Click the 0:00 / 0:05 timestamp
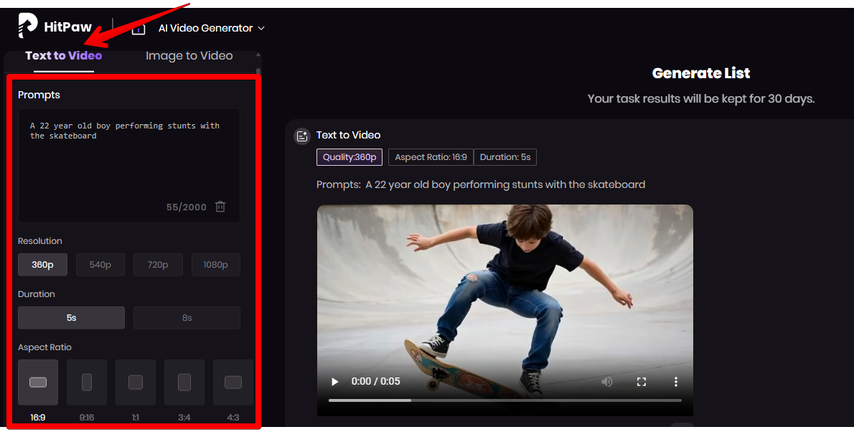This screenshot has width=854, height=432. pyautogui.click(x=376, y=381)
